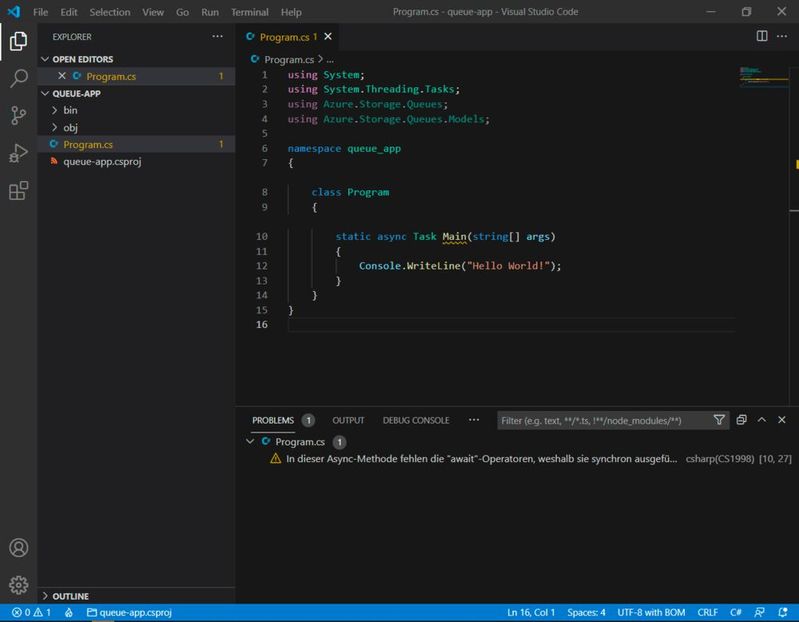Click the problems filter text field

(x=604, y=420)
